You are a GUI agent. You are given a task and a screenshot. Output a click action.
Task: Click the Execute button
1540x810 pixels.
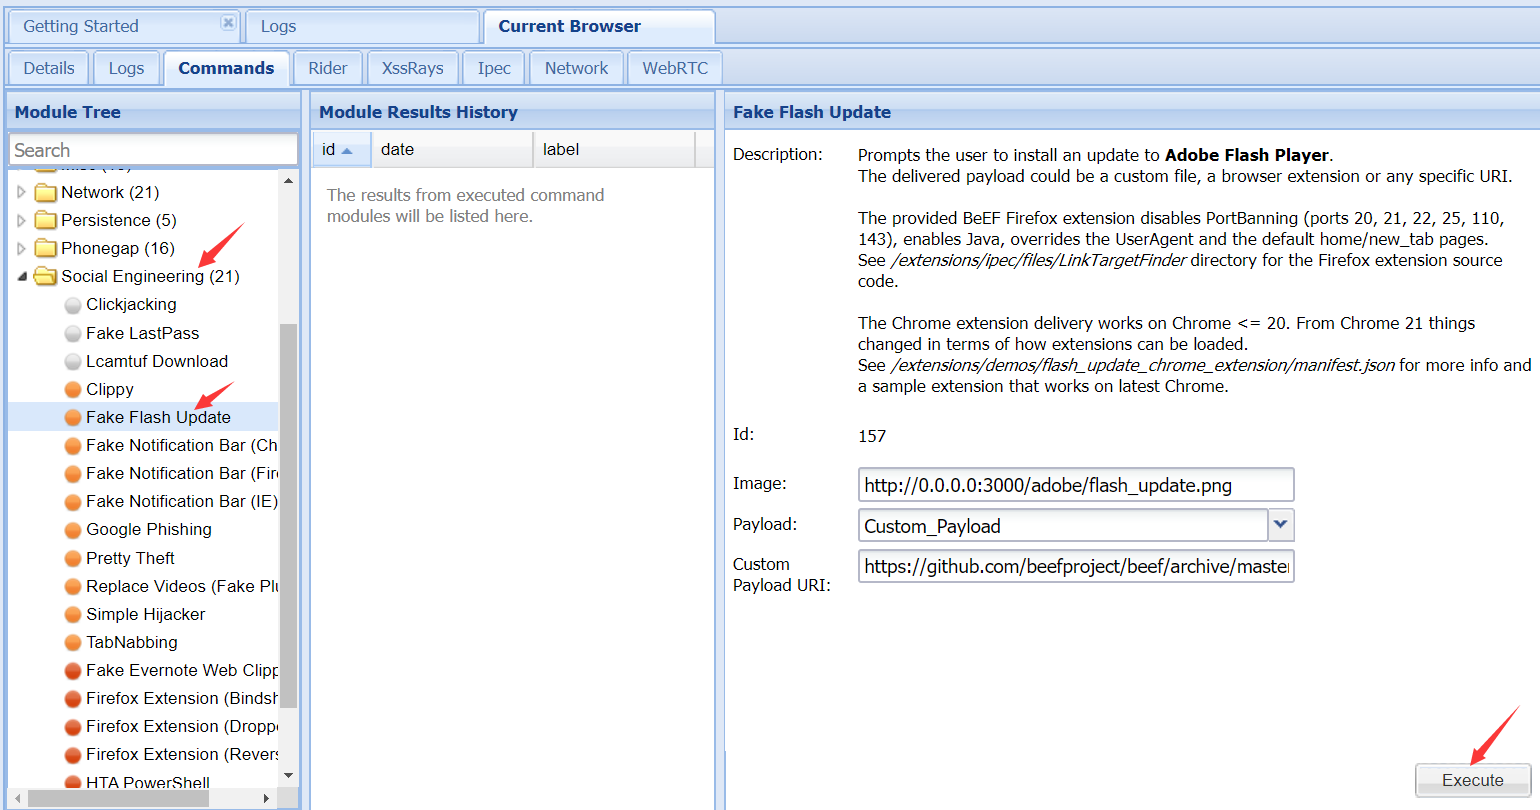tap(1473, 780)
